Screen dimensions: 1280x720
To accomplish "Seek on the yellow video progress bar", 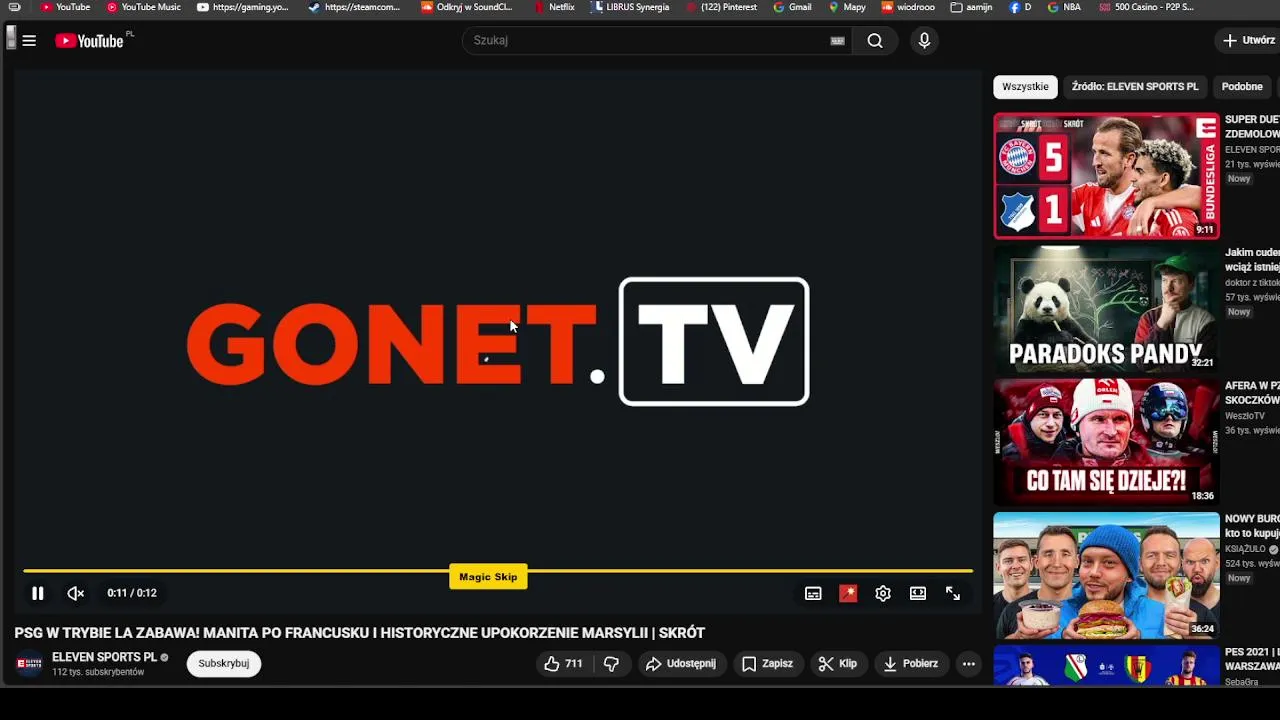I will pyautogui.click(x=498, y=571).
